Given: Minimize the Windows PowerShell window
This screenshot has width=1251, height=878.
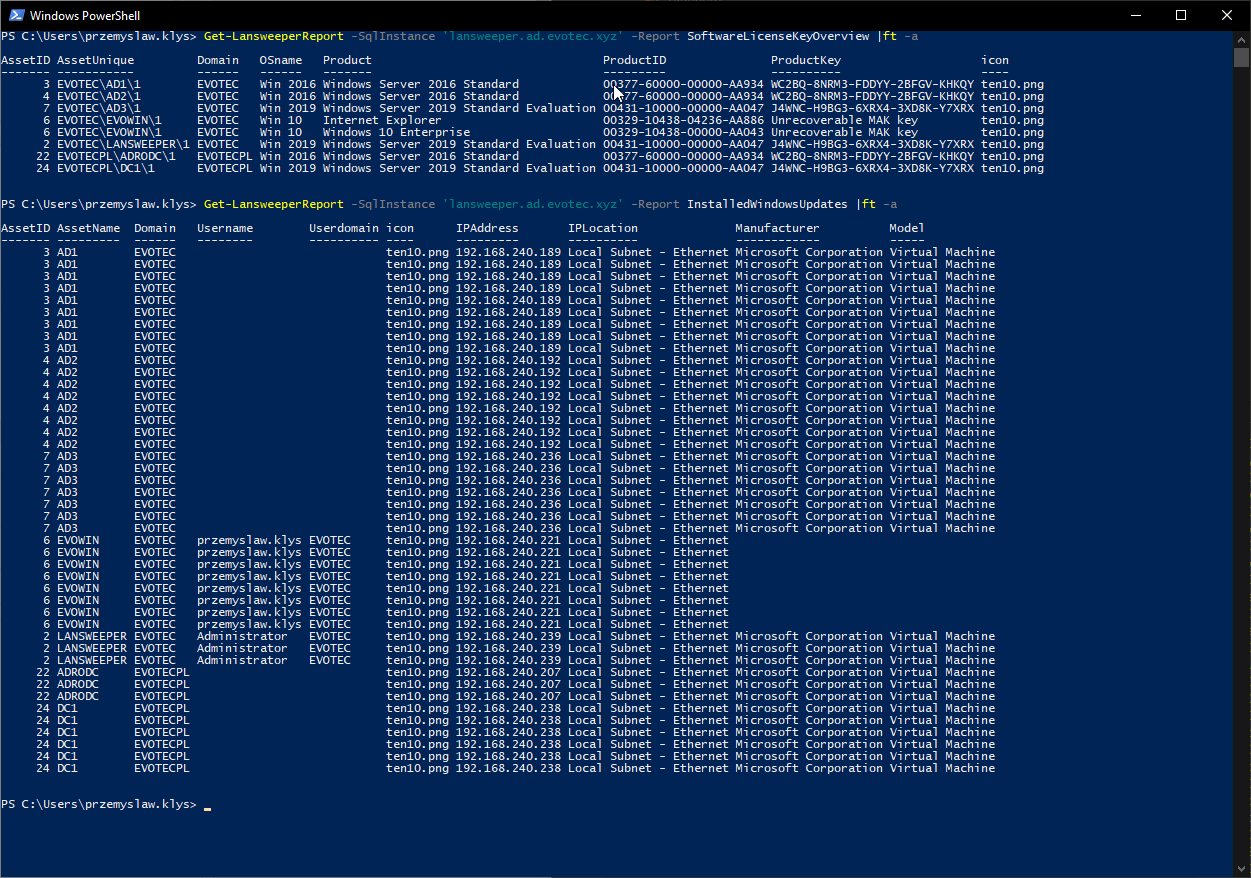Looking at the screenshot, I should (x=1135, y=15).
